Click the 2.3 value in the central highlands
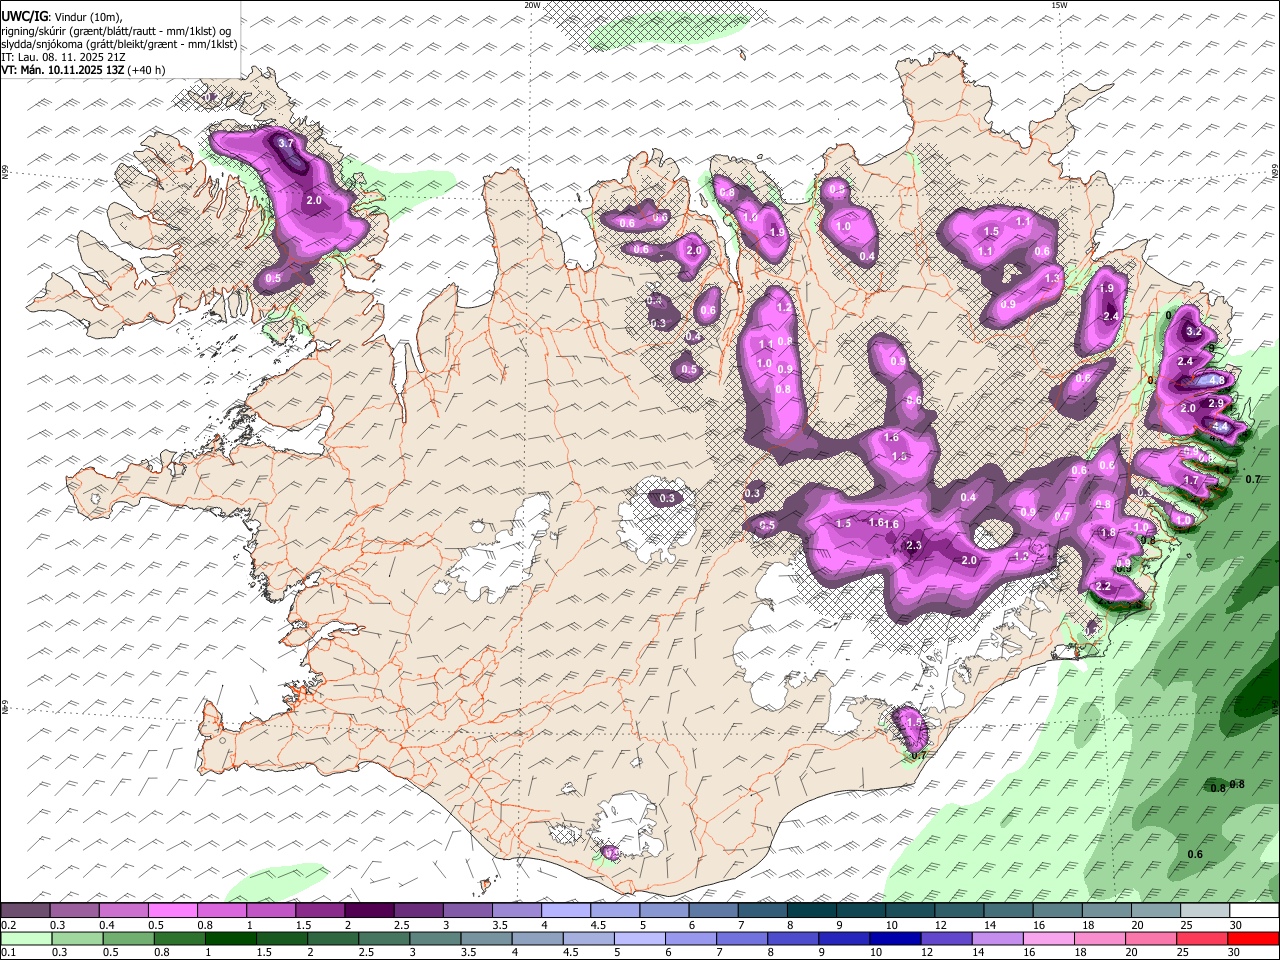The image size is (1280, 960). [x=913, y=545]
